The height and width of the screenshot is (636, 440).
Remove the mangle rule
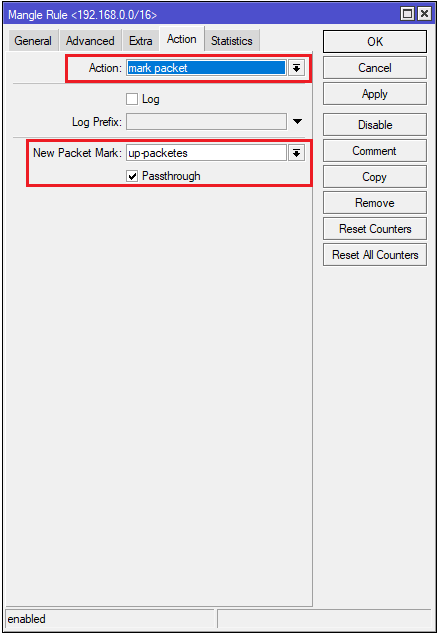click(375, 202)
